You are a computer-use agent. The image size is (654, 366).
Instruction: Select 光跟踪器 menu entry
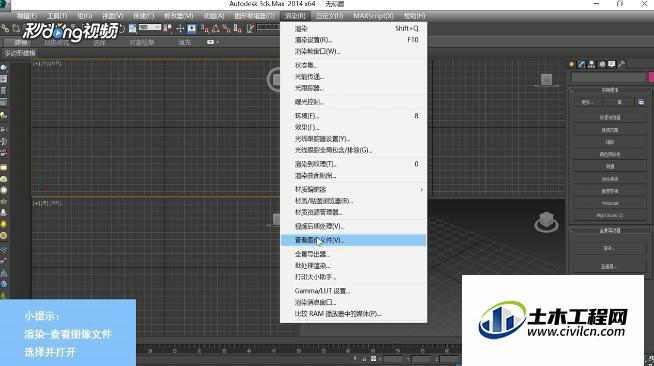click(353, 88)
